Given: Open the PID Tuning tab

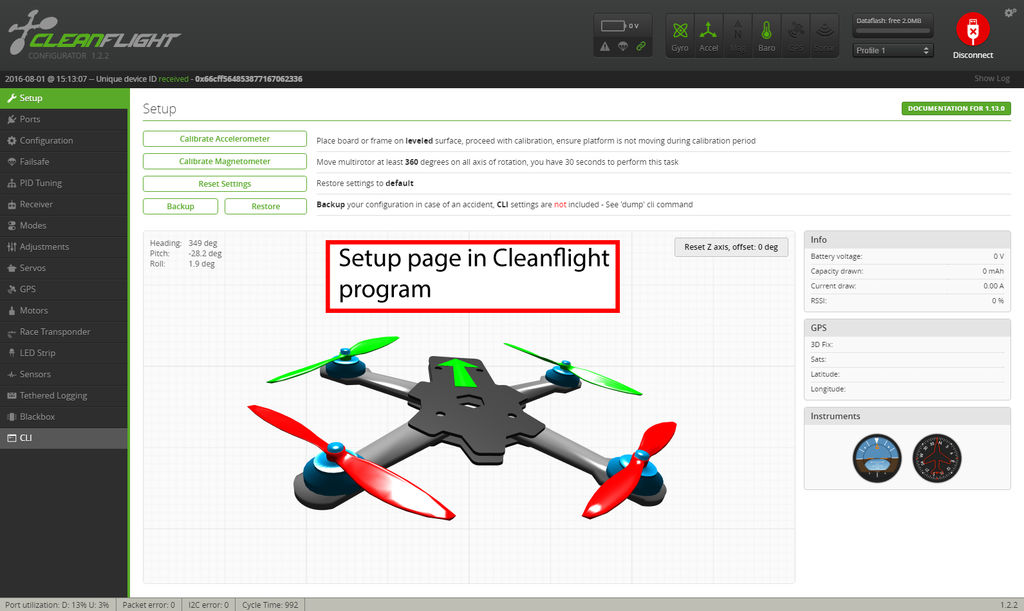Looking at the screenshot, I should coord(64,183).
